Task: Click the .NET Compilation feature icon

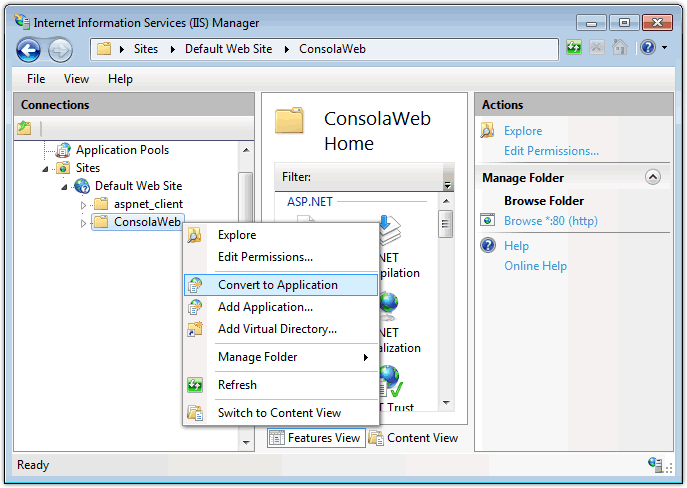Action: pos(389,231)
